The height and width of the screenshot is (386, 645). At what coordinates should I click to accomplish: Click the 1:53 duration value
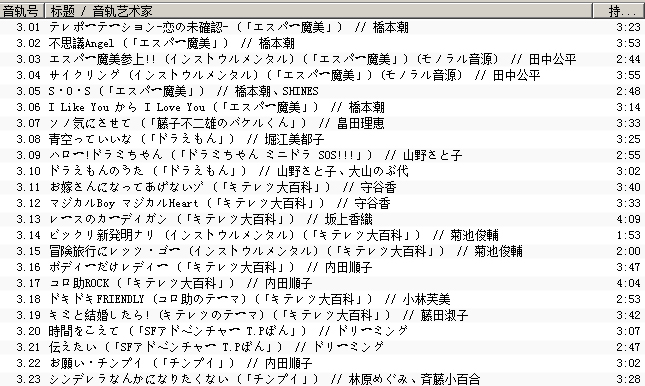tap(628, 235)
